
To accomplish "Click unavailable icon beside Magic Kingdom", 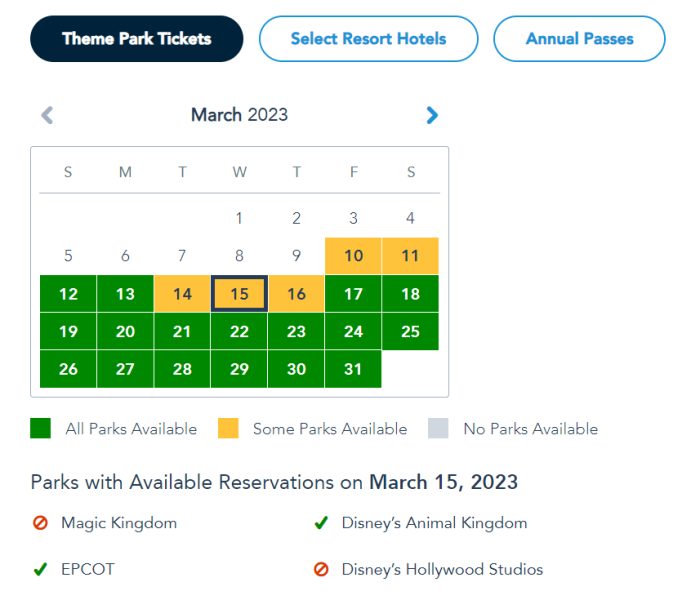I will click(x=40, y=523).
